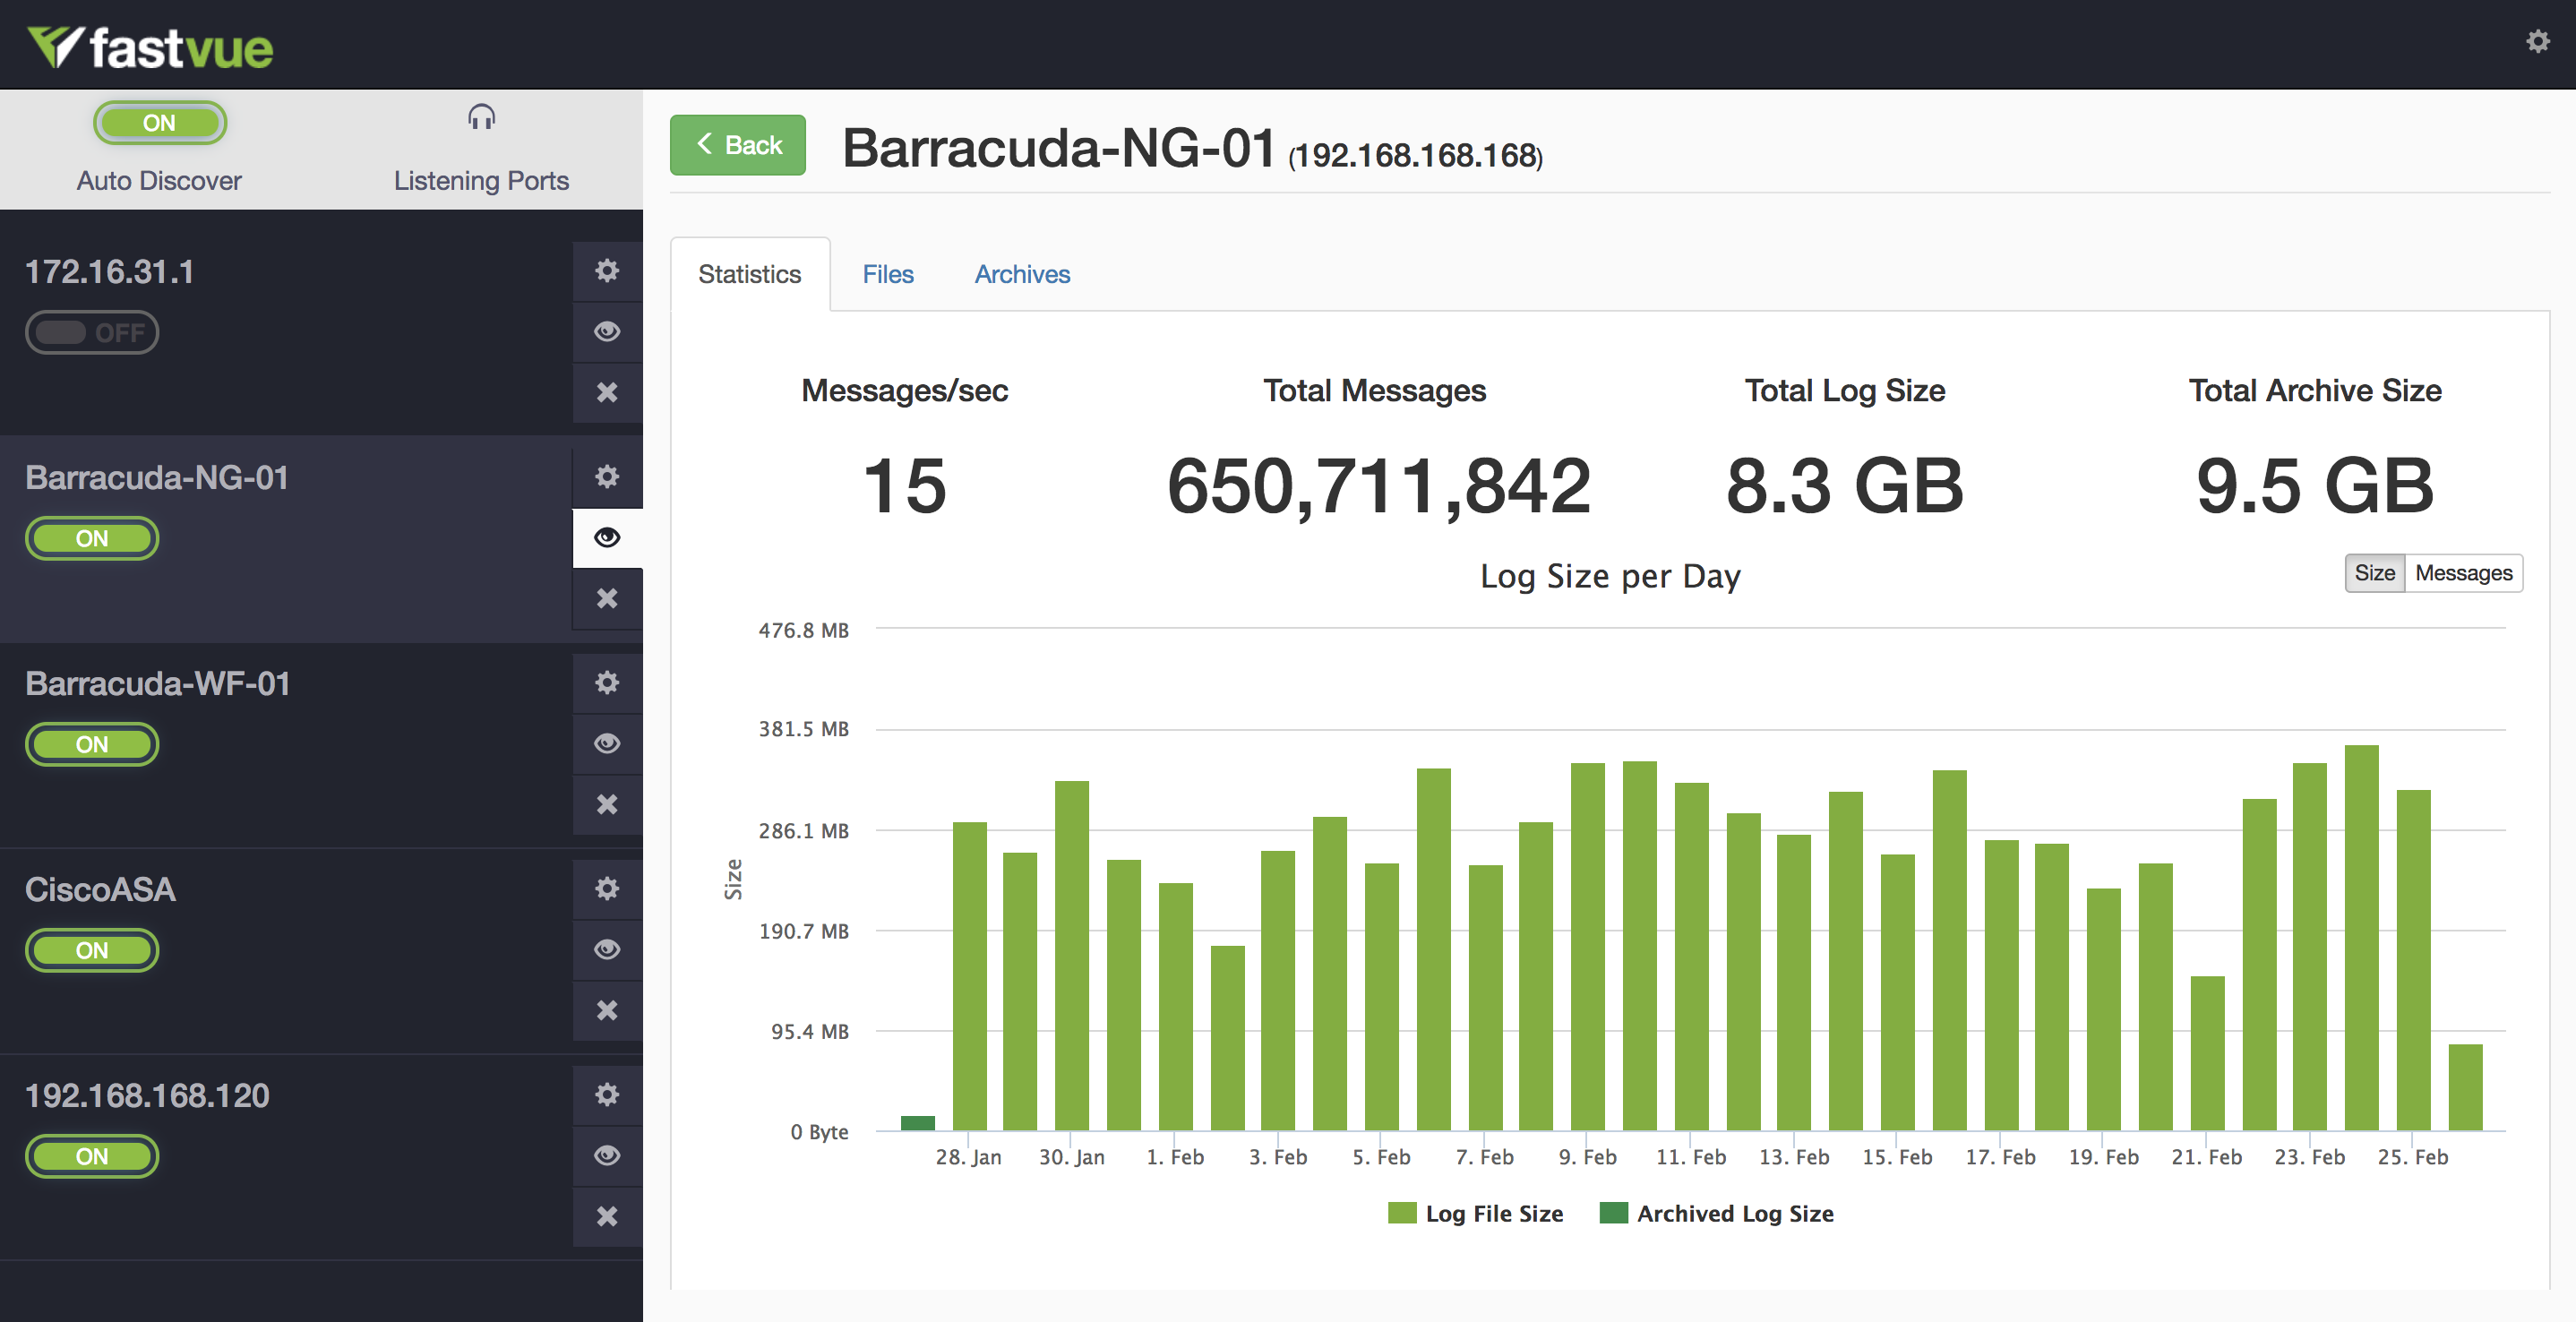Turn off the Auto Discover switch
The image size is (2576, 1322).
coord(160,122)
